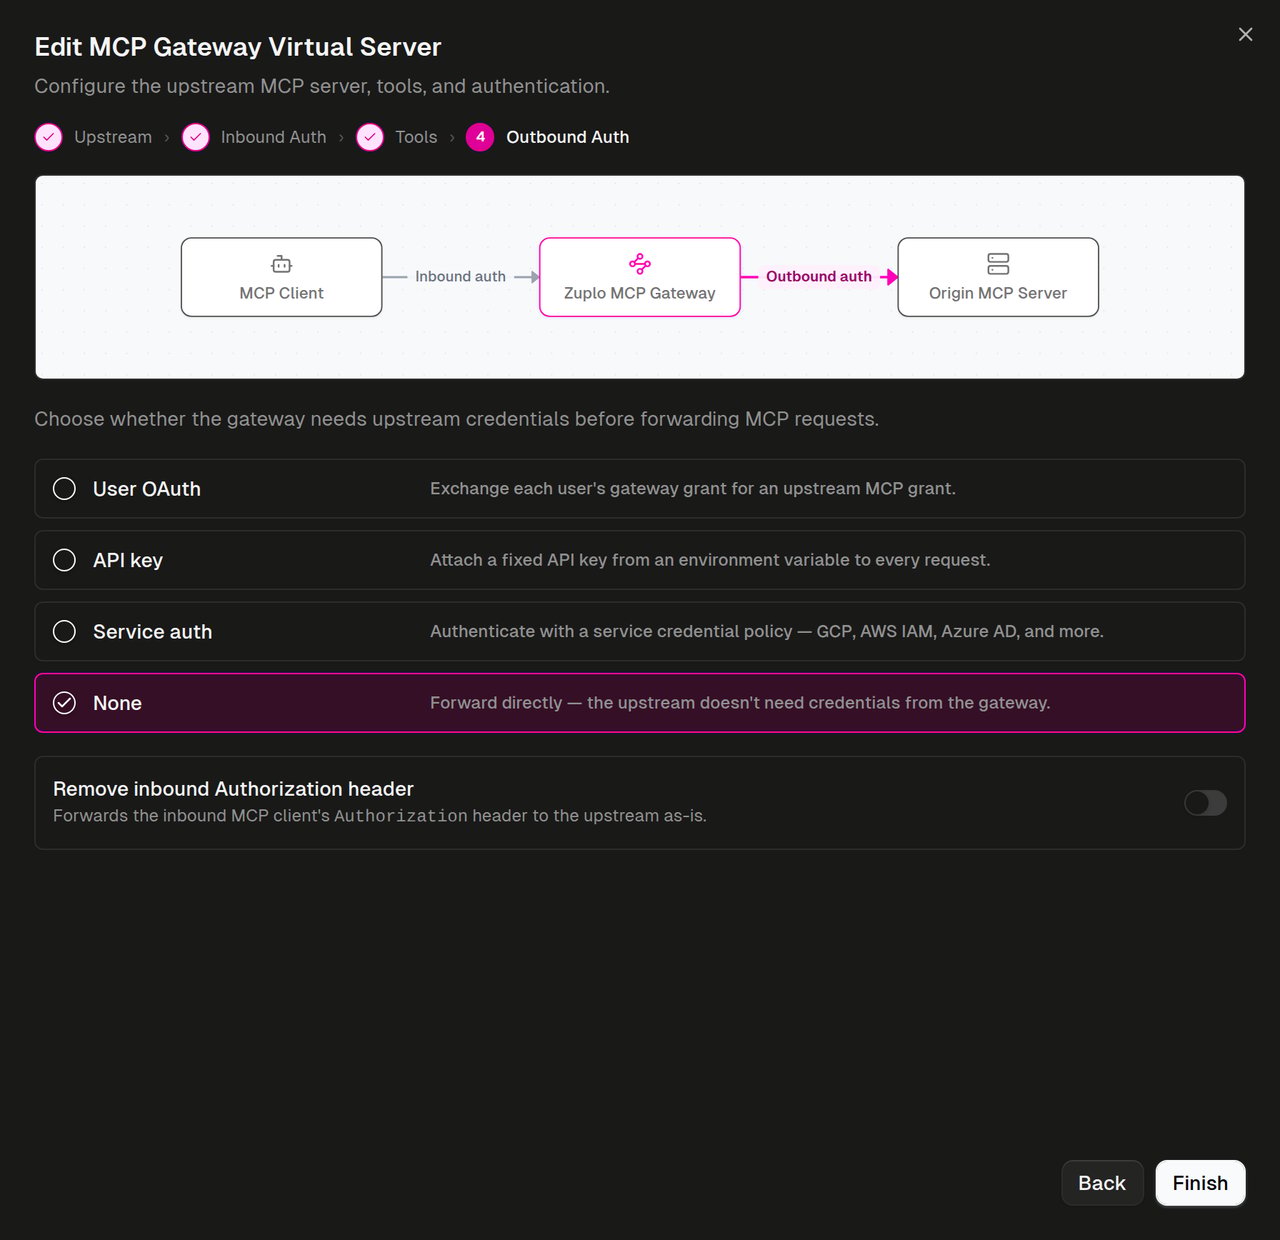Toggle Remove inbound Authorization header switch
This screenshot has width=1280, height=1240.
1205,803
